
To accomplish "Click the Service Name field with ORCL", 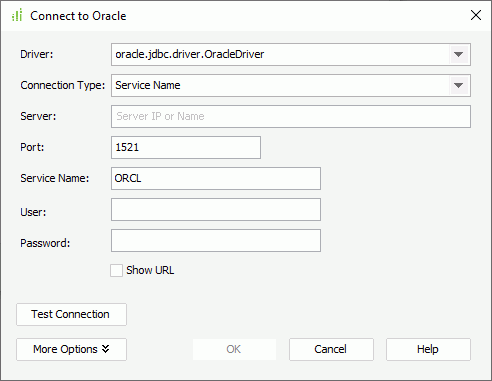I will 216,178.
